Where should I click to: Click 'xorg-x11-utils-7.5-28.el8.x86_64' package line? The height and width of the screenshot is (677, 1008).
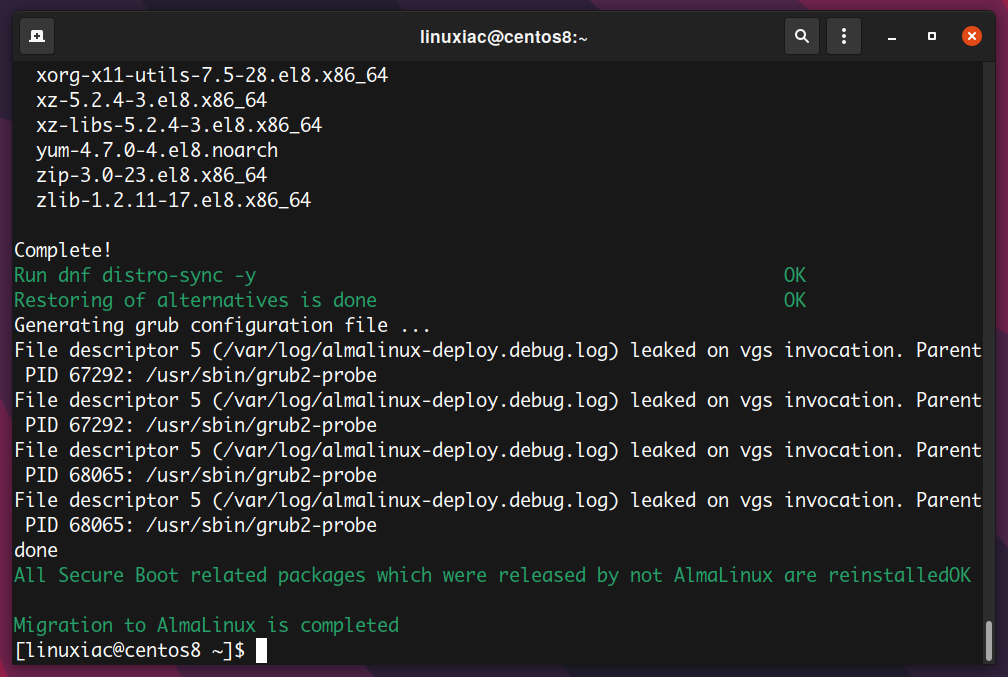(x=212, y=75)
